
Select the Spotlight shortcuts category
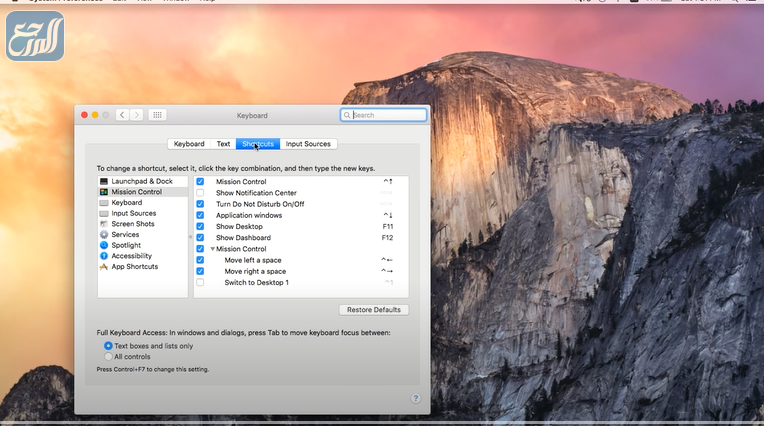[126, 245]
